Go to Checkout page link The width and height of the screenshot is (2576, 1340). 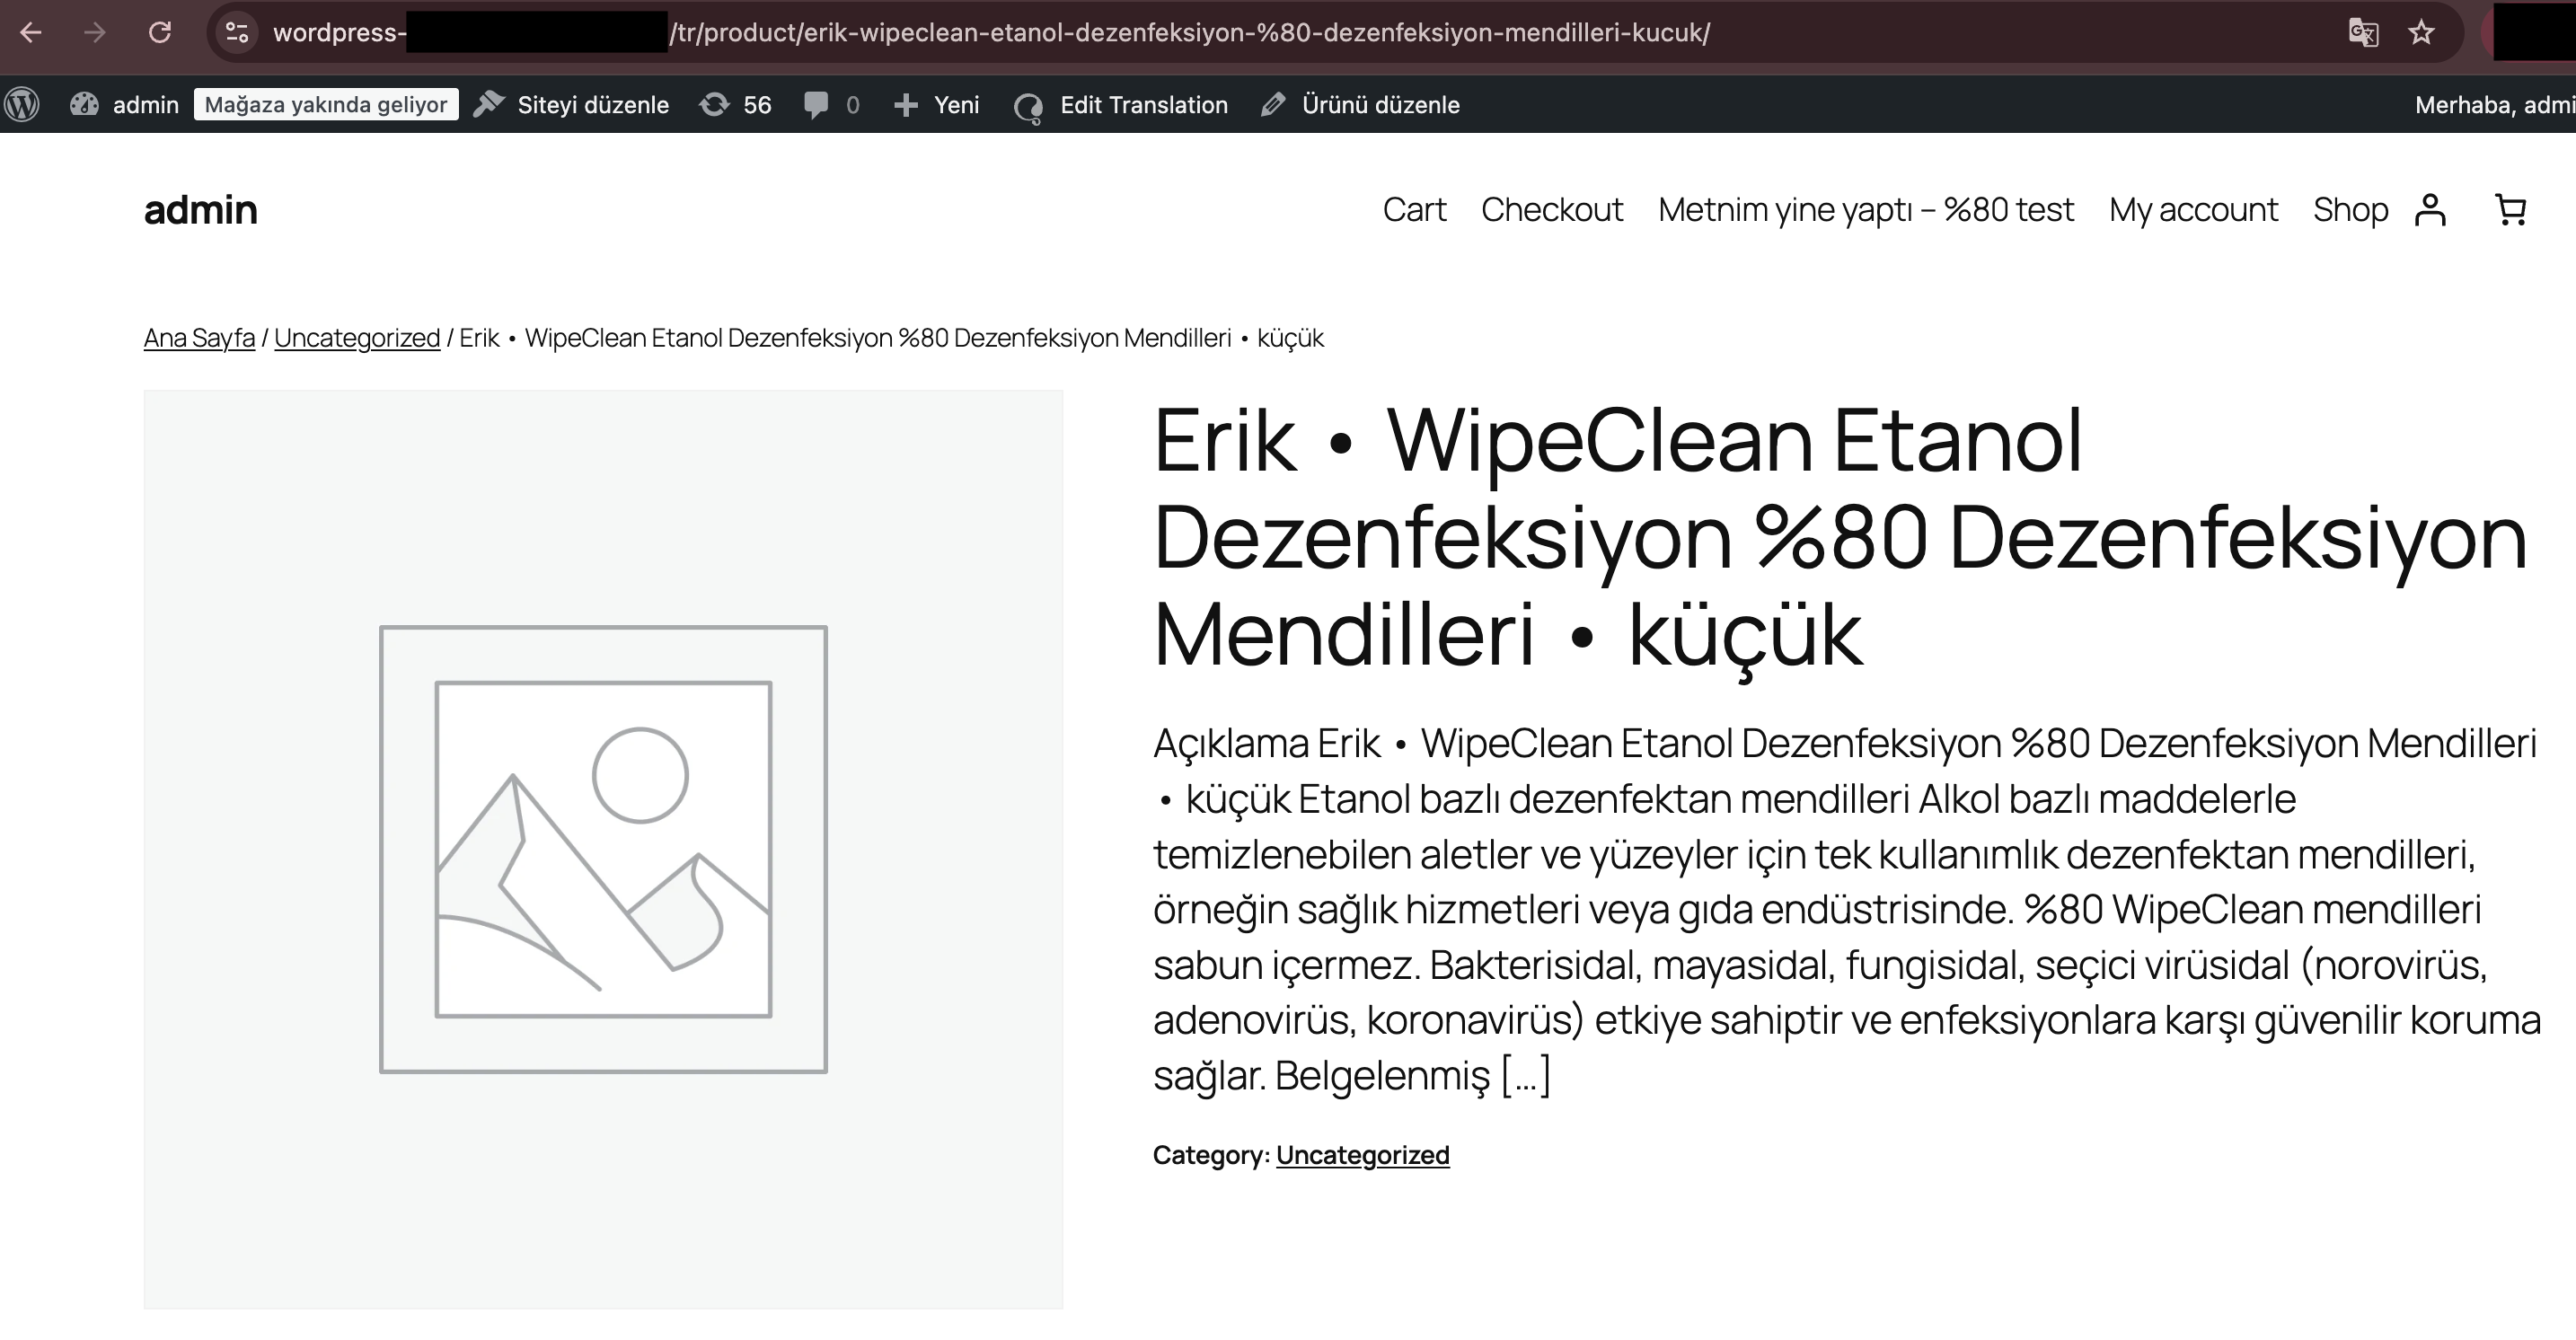(1551, 210)
